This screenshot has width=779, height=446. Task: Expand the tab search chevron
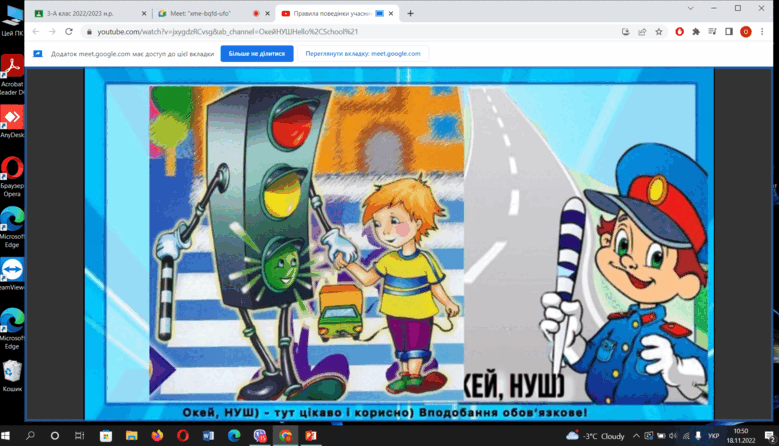[x=691, y=8]
